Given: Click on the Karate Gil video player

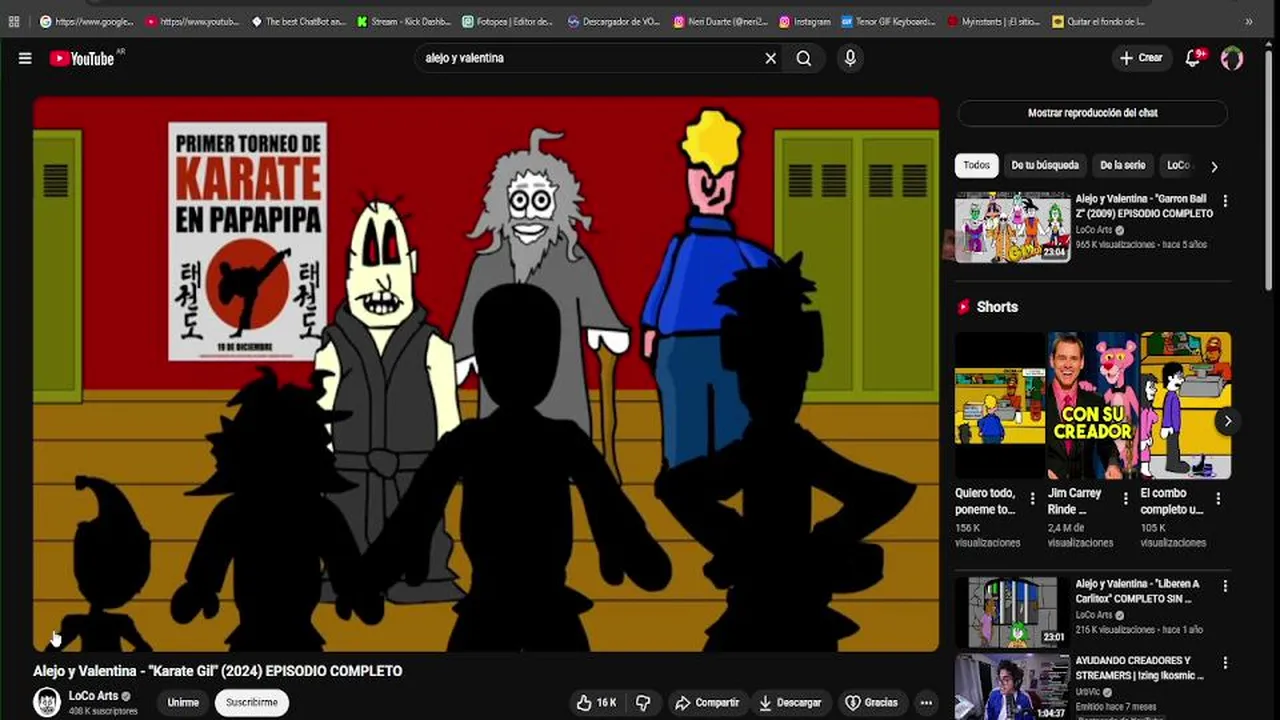Looking at the screenshot, I should (486, 374).
